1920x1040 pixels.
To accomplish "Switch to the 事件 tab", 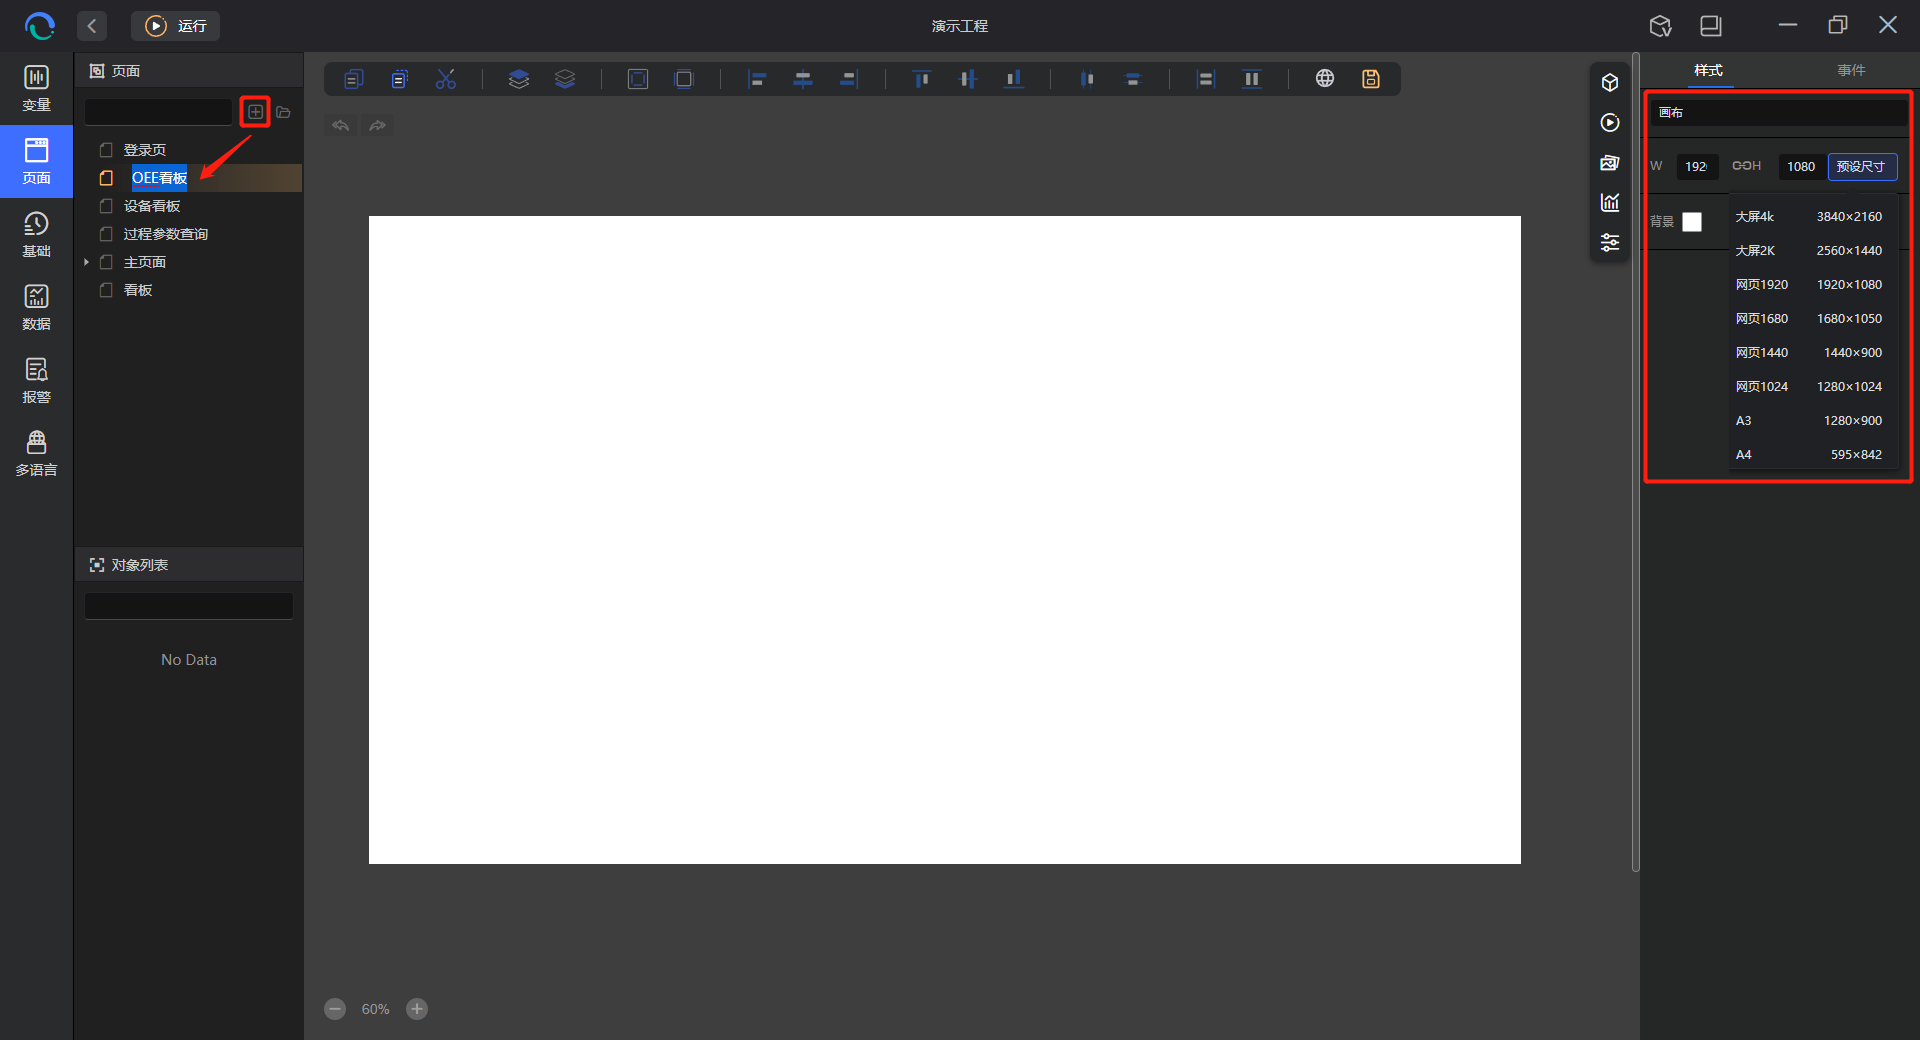I will [1851, 70].
